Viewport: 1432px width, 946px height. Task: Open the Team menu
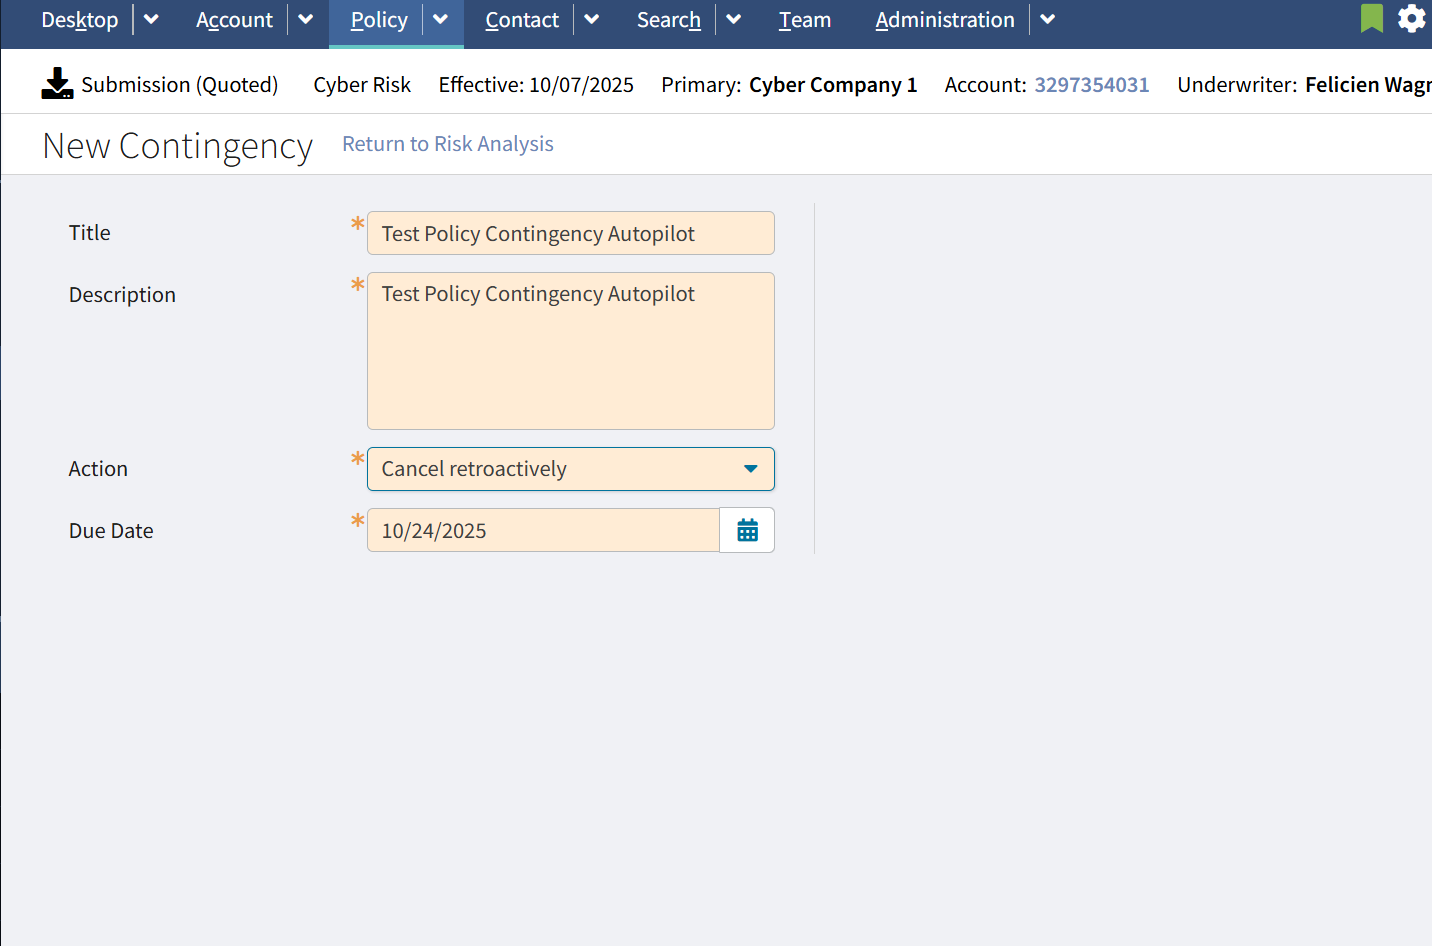pyautogui.click(x=804, y=19)
